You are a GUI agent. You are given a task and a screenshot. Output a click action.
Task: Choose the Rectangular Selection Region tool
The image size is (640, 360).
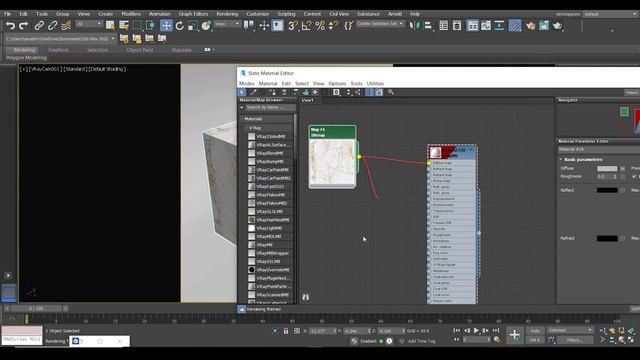click(x=137, y=26)
